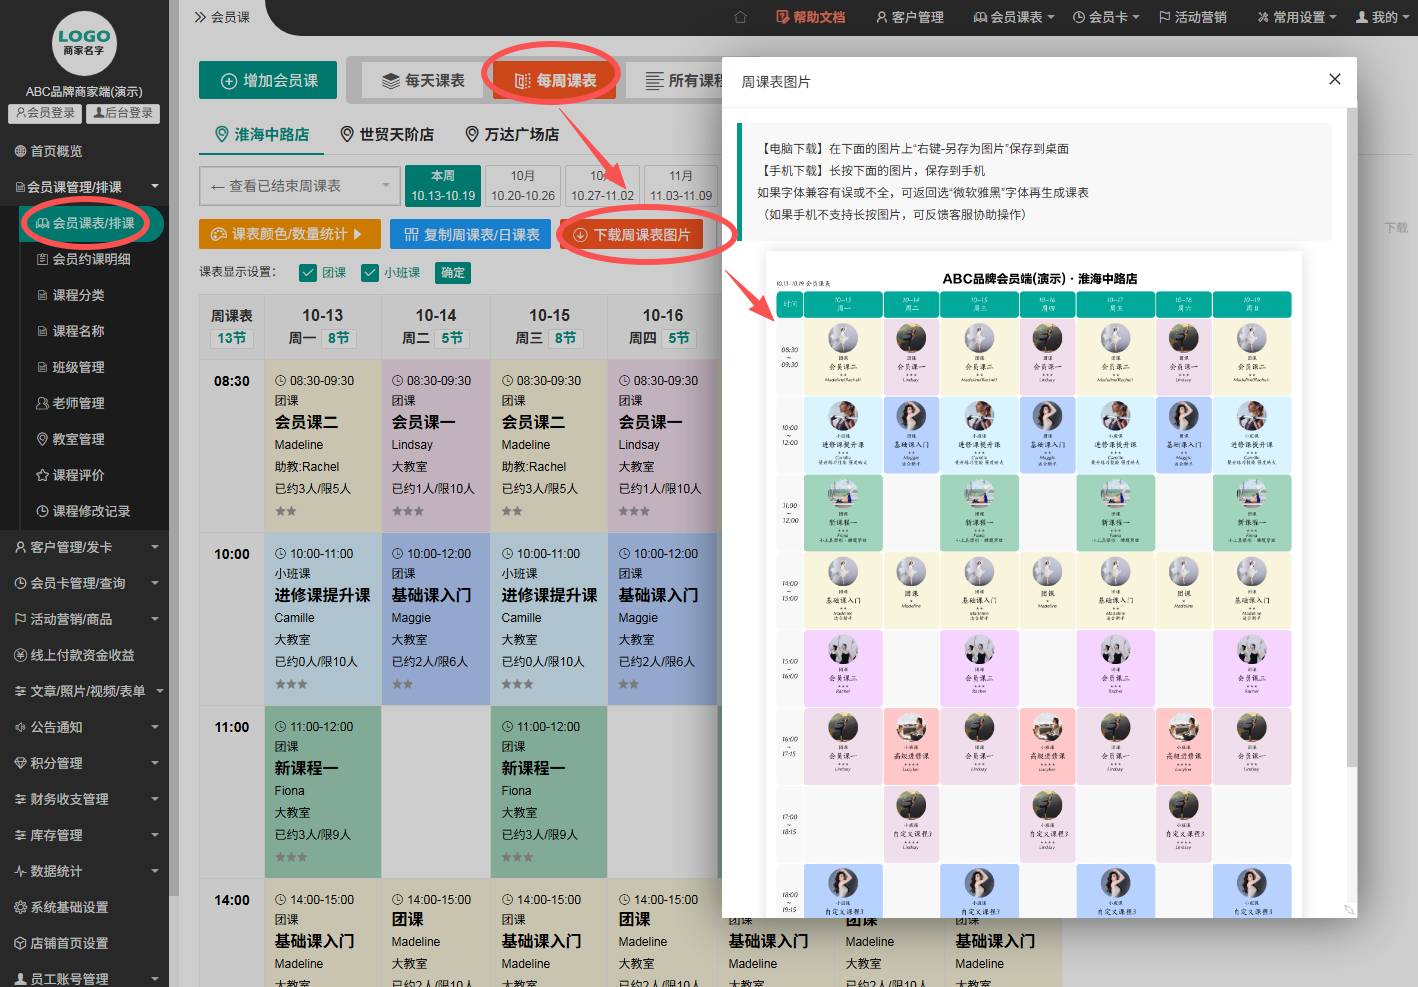Open the 查看已结束周课表 dropdown
This screenshot has height=987, width=1418.
point(299,186)
